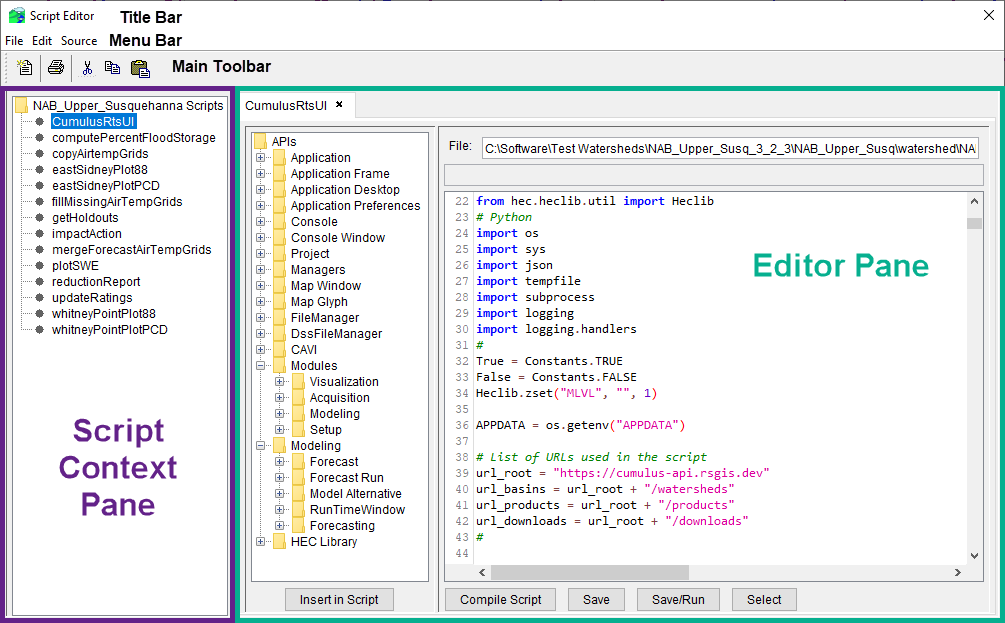Click the APIs root folder icon
Image resolution: width=1005 pixels, height=623 pixels.
click(260, 141)
